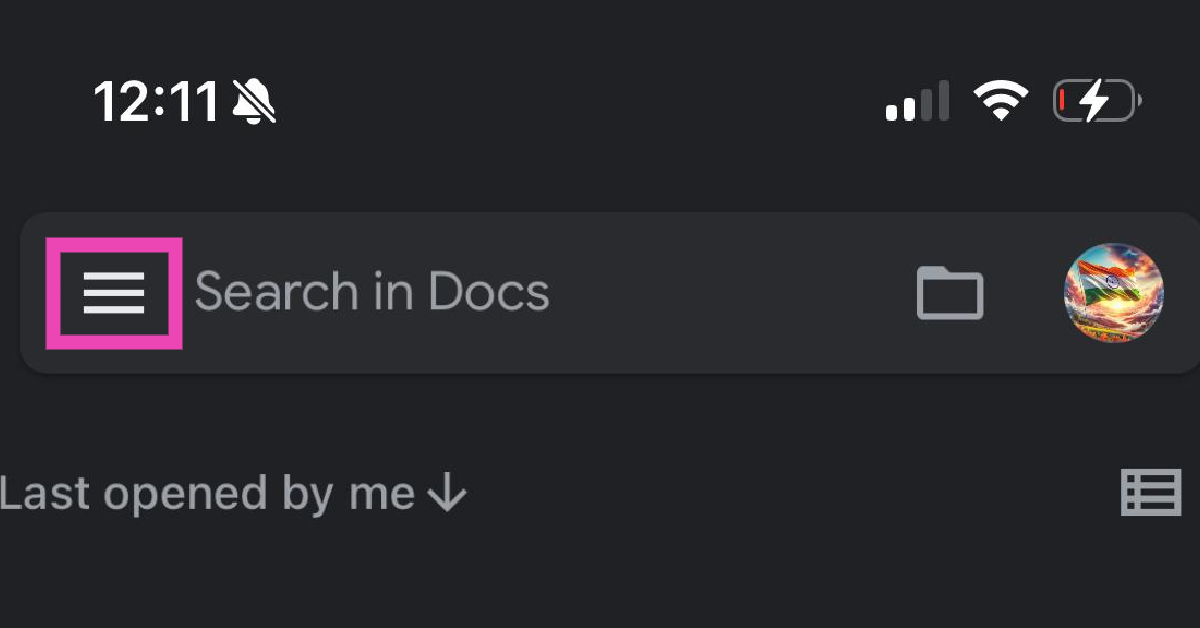Image resolution: width=1200 pixels, height=628 pixels.
Task: Tap the red low battery level bar
Action: tap(1062, 101)
